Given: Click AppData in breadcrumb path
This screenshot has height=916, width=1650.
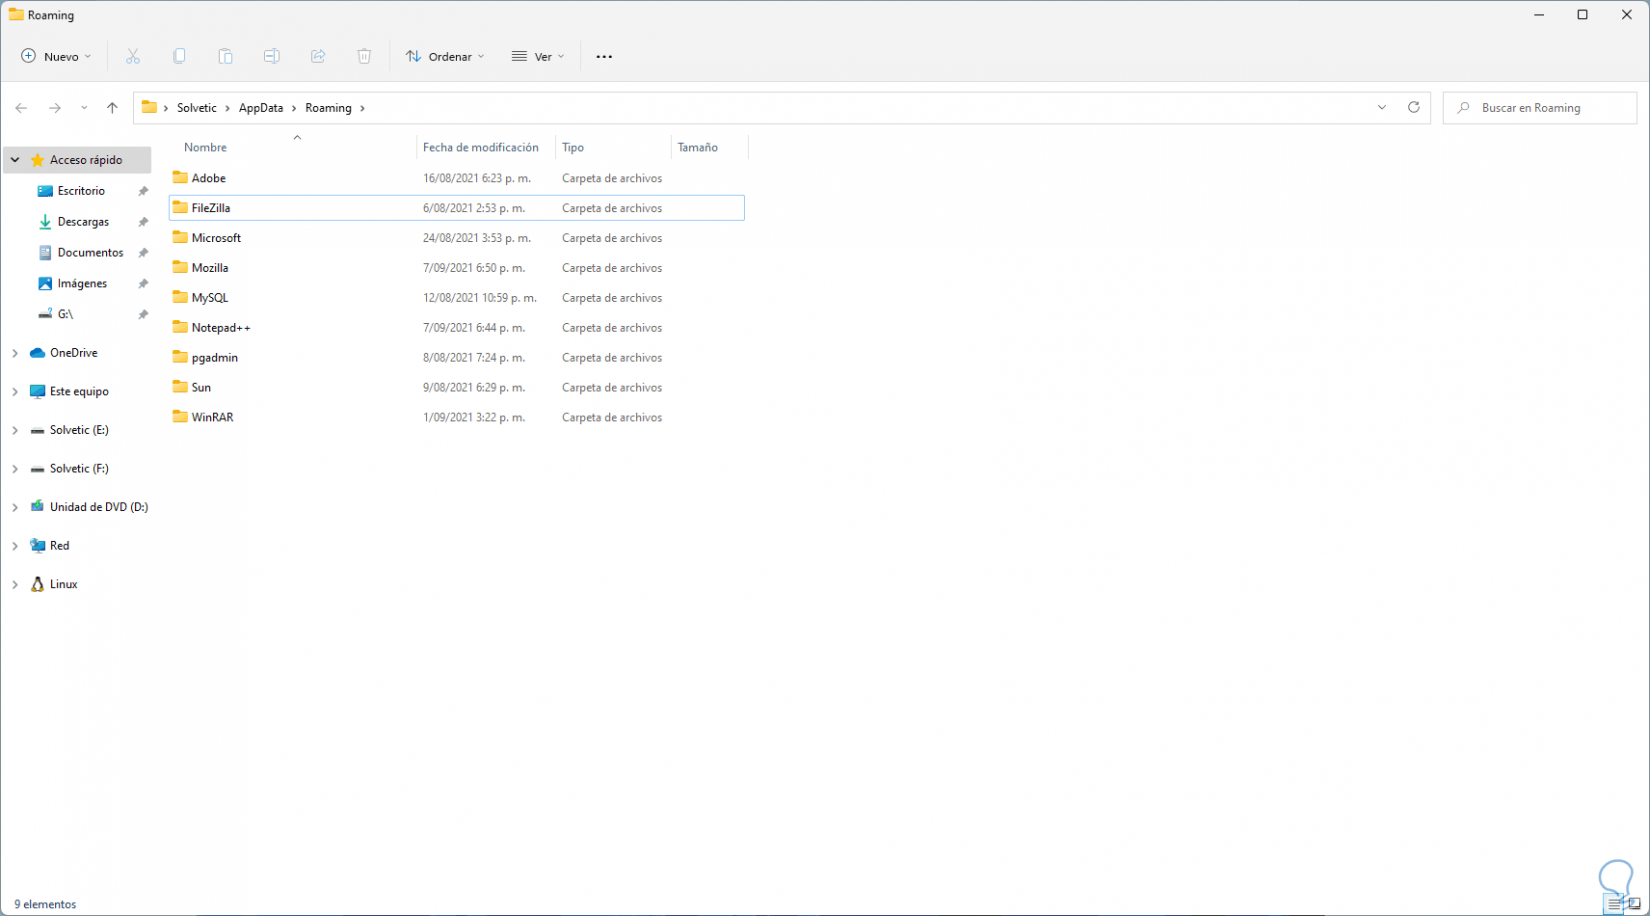Looking at the screenshot, I should click(261, 108).
